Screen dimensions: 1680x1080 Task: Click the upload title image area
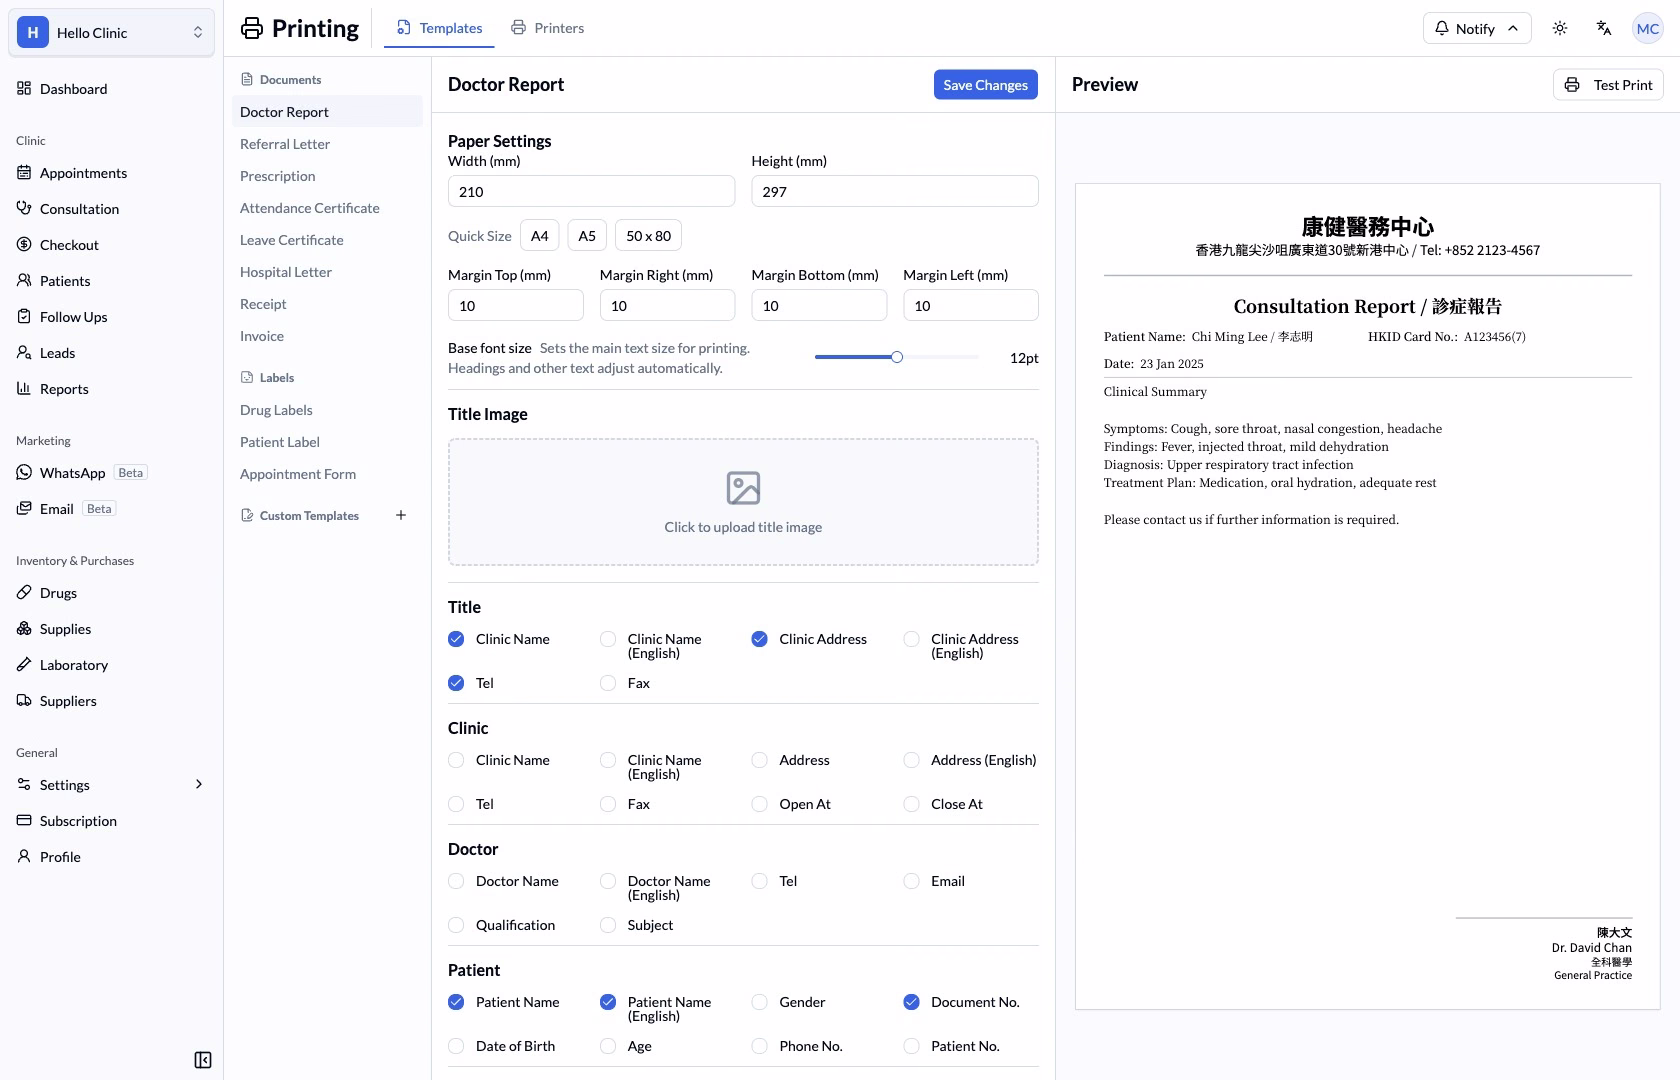pyautogui.click(x=743, y=502)
